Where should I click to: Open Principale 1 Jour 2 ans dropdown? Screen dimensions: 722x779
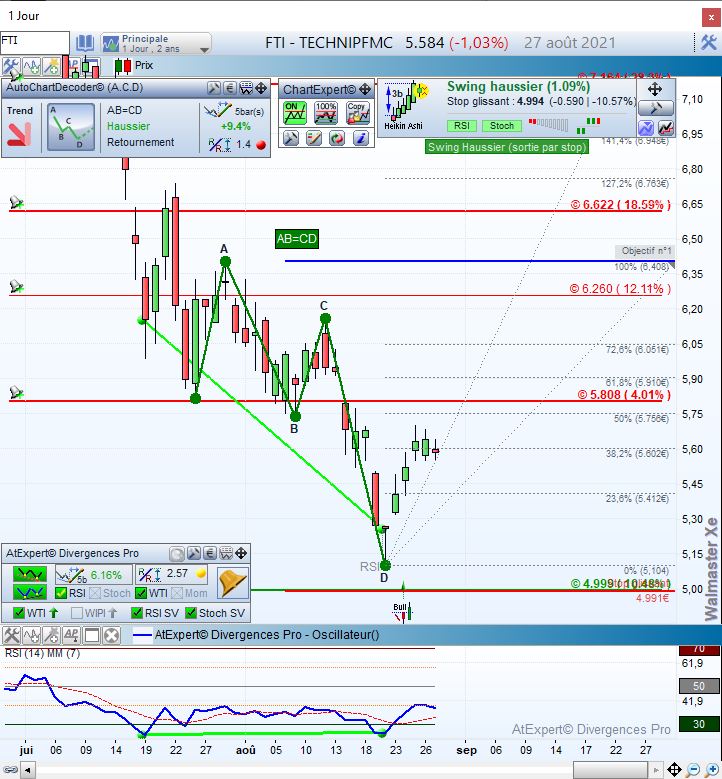click(156, 43)
